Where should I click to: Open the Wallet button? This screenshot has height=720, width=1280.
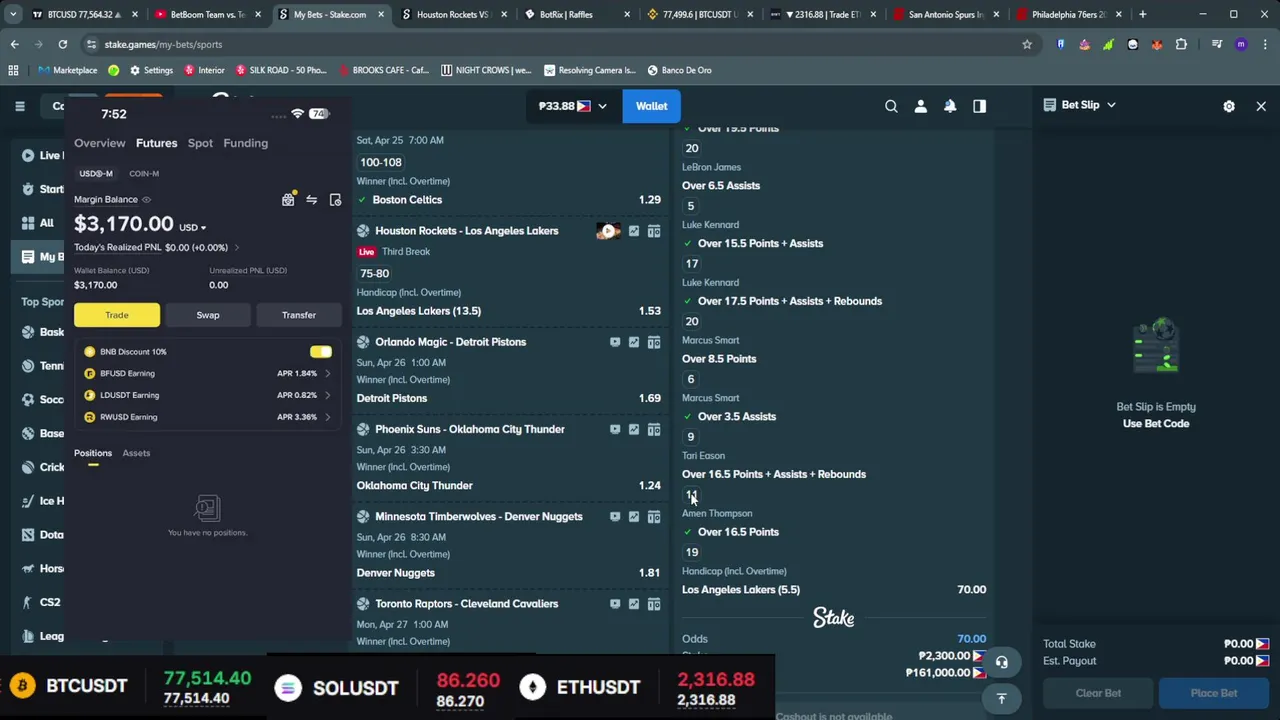click(x=651, y=106)
